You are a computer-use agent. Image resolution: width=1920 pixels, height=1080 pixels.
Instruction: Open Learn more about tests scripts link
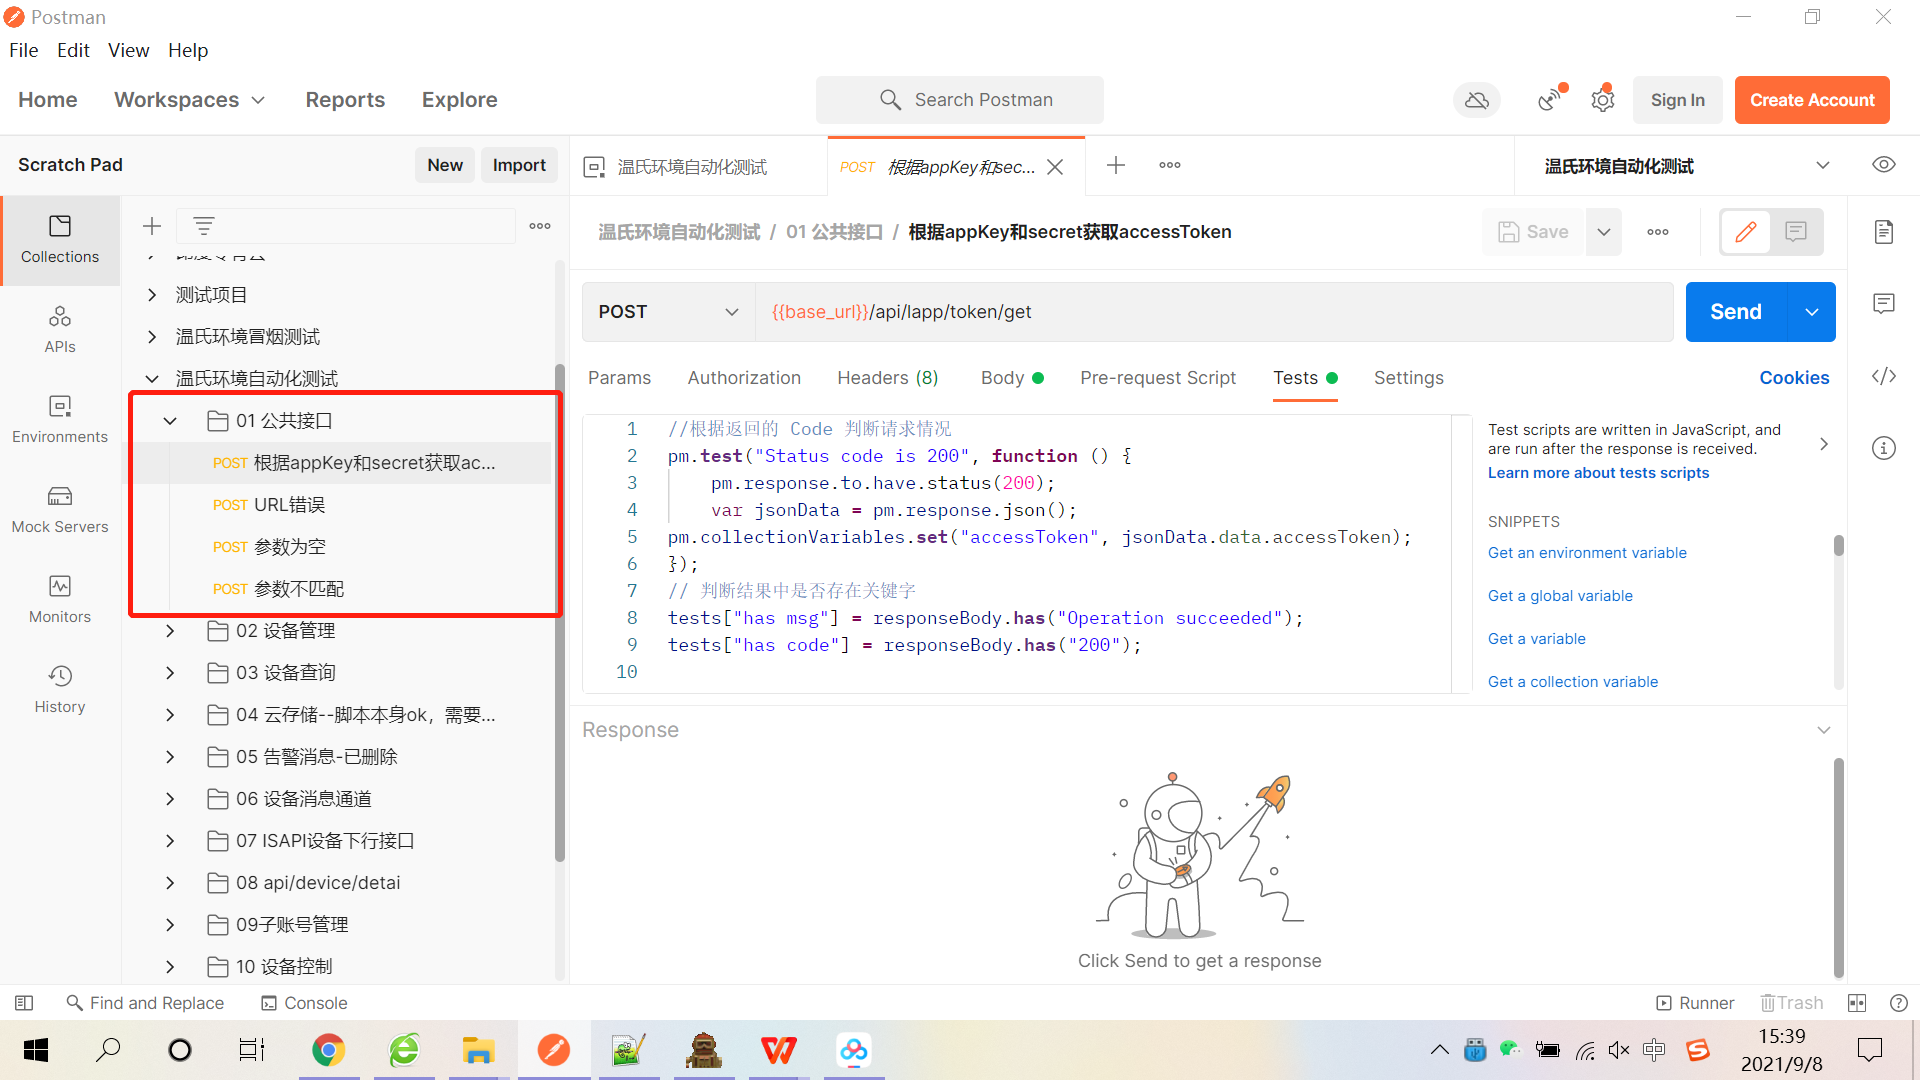coord(1598,473)
